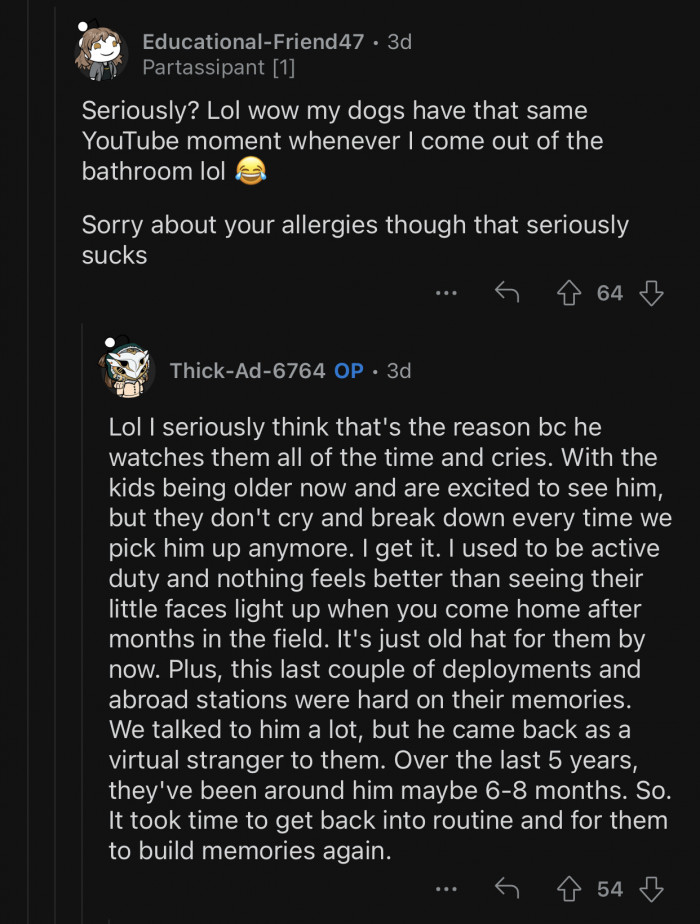Viewport: 700px width, 924px height.
Task: Open Educational-Friend47's avatar
Action: coord(101,52)
